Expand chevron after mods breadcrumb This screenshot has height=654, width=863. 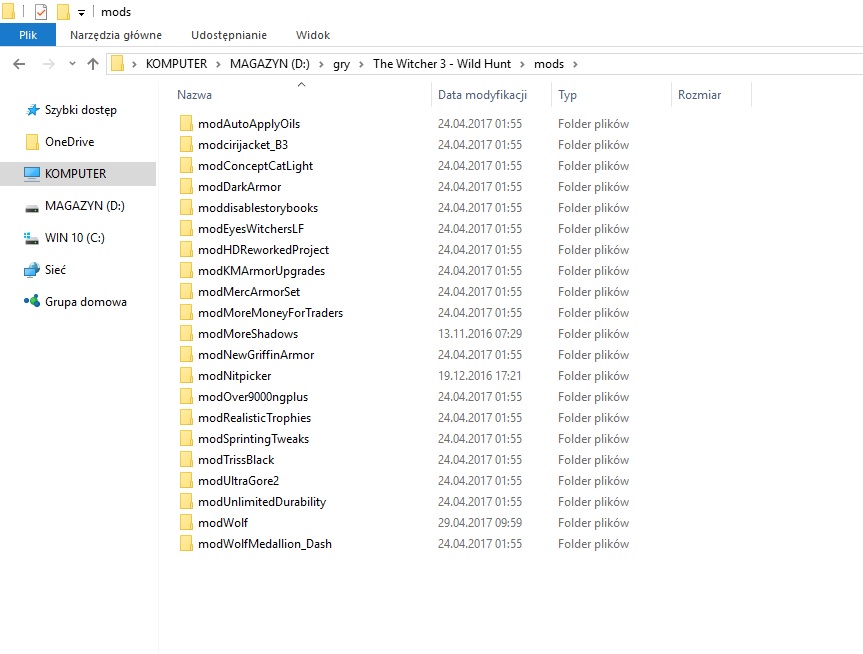click(575, 64)
